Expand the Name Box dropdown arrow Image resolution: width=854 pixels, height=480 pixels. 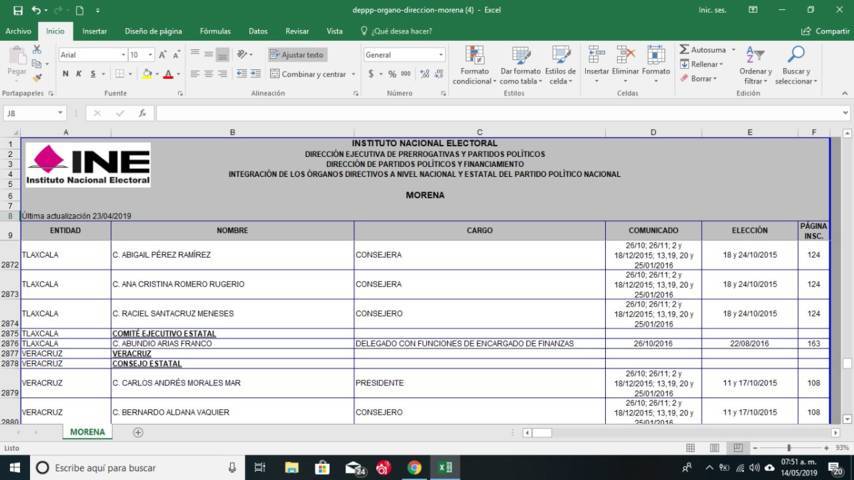(x=60, y=113)
